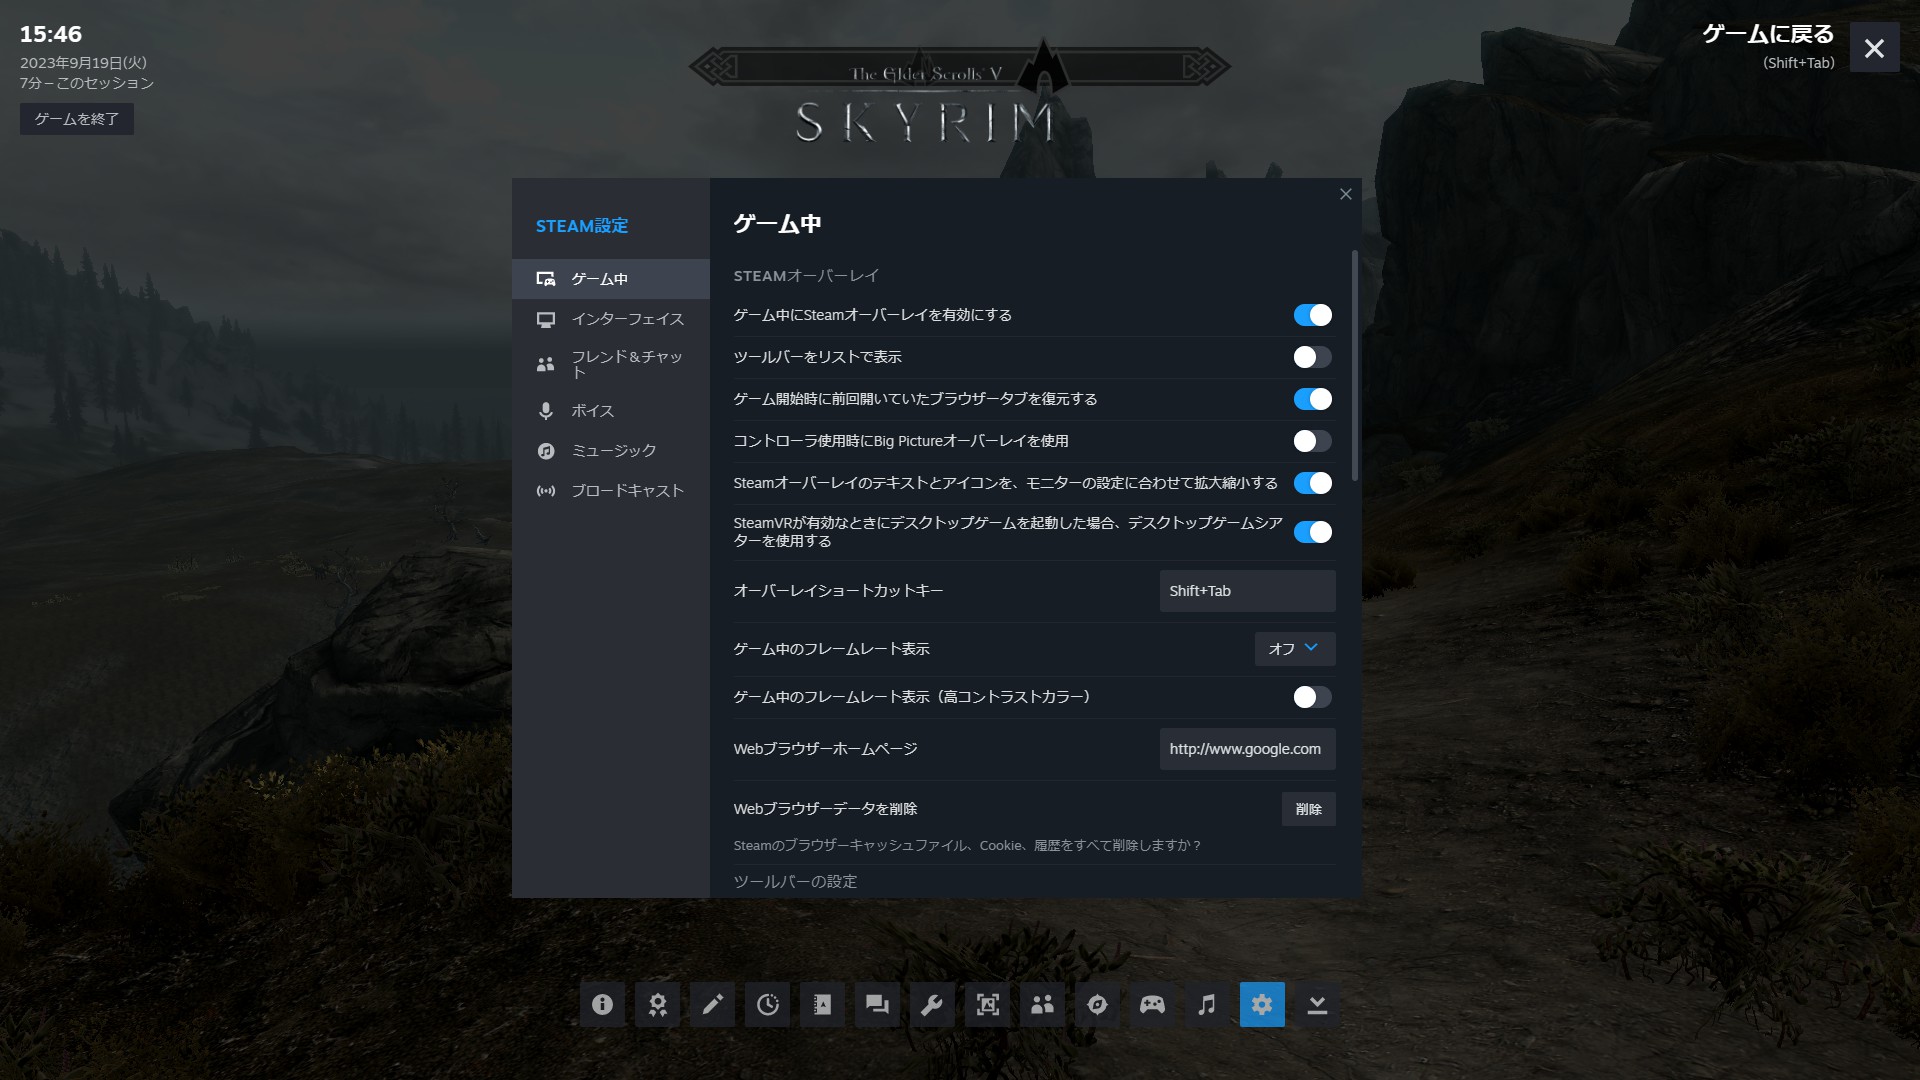
Task: Open the web browser compass icon
Action: coord(1097,1004)
